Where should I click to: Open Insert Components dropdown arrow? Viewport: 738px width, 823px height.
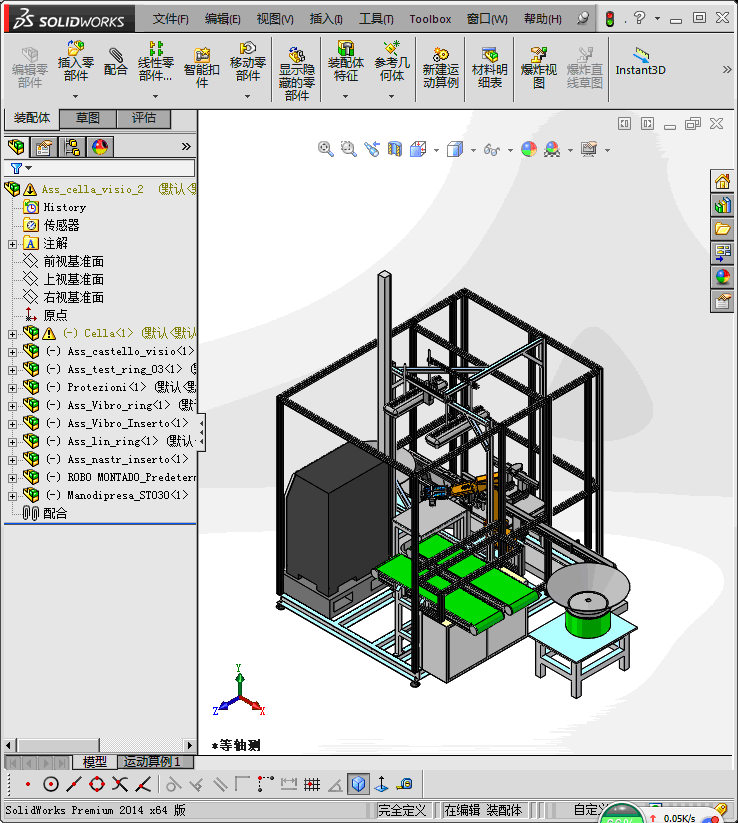pyautogui.click(x=75, y=96)
